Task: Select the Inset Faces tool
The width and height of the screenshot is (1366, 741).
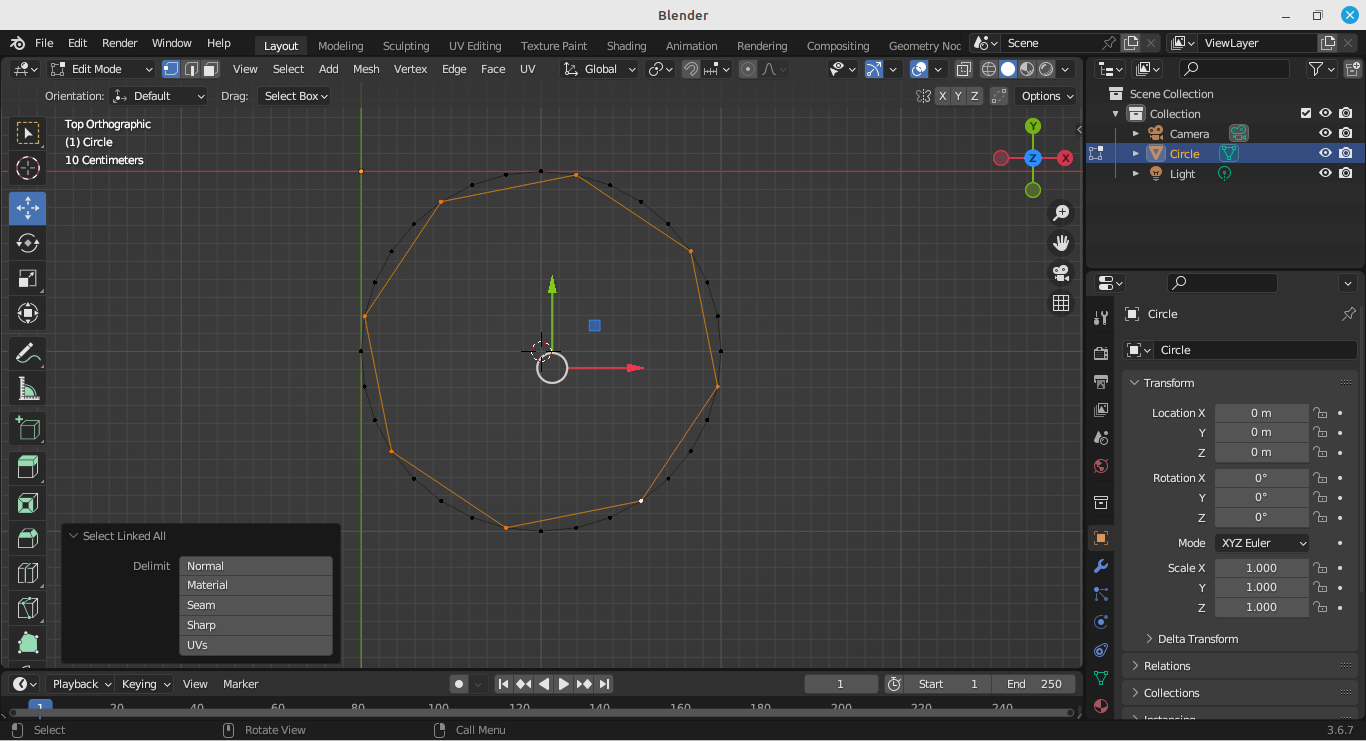Action: tap(28, 503)
